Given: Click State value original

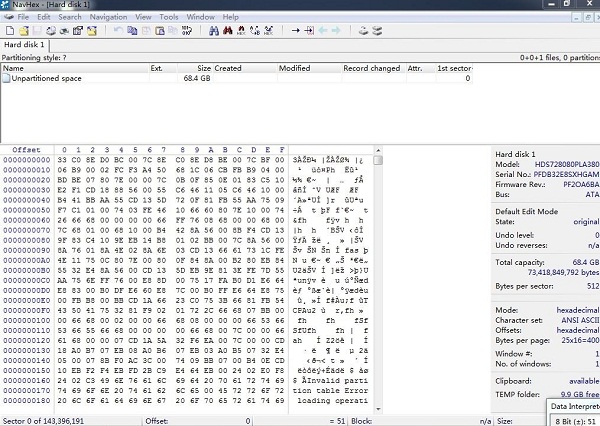Looking at the screenshot, I should 586,222.
